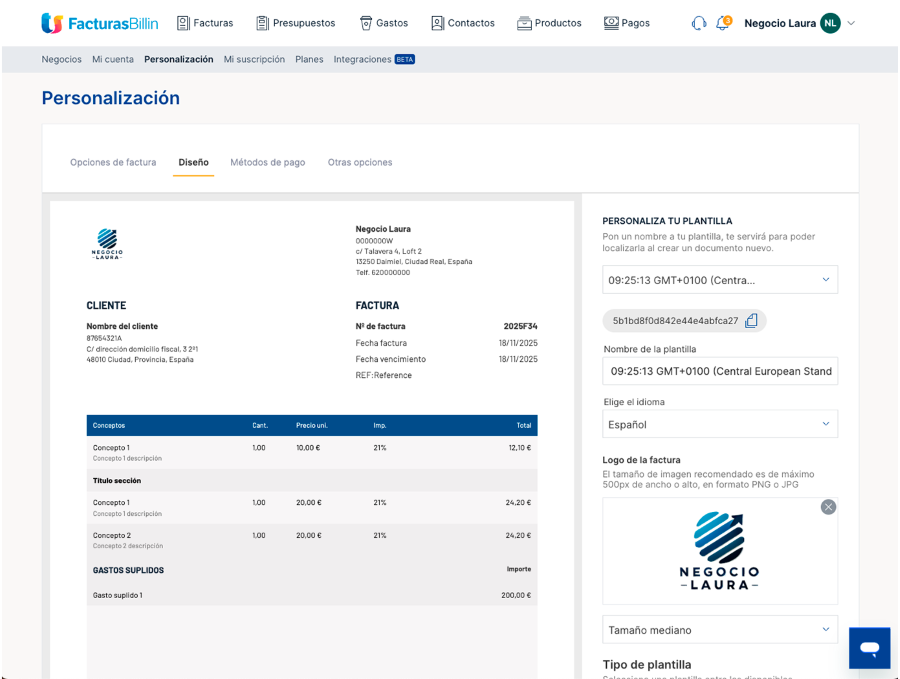Switch to Opciones de factura tab
This screenshot has width=900, height=679.
(113, 162)
